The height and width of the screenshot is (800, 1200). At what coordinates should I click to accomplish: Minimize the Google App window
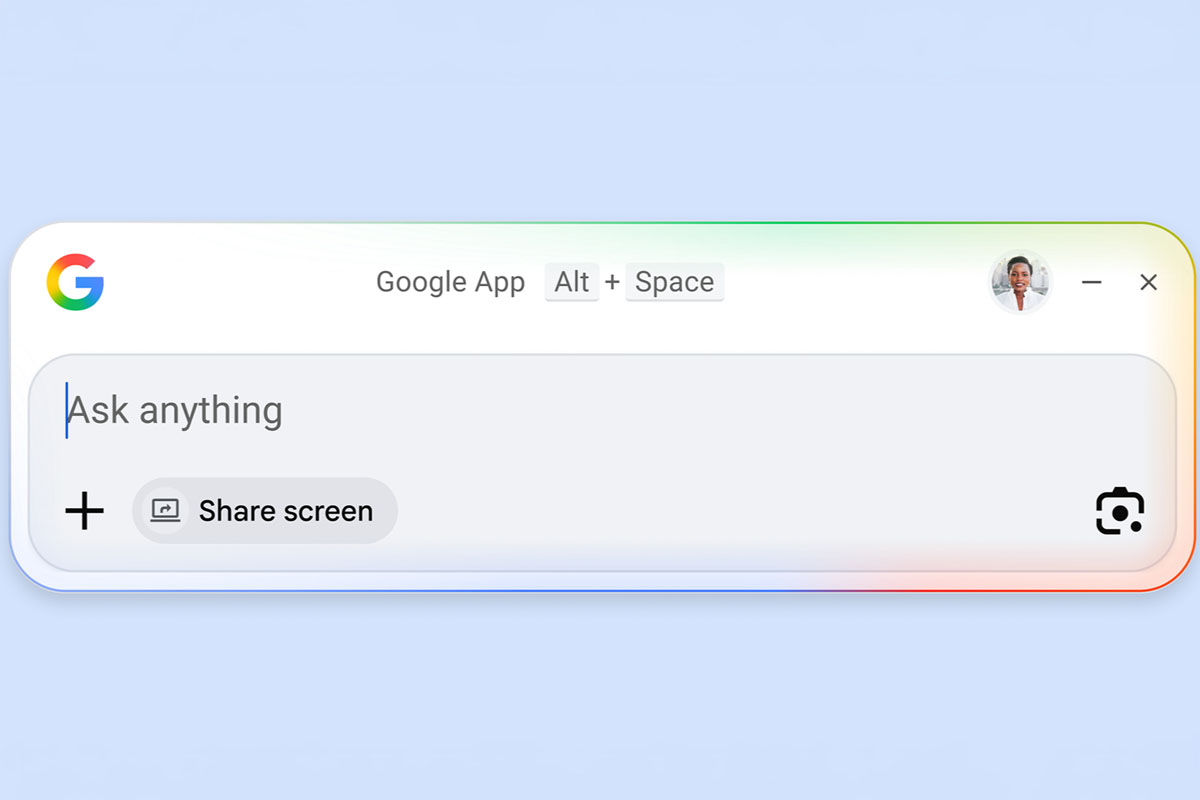pos(1092,283)
